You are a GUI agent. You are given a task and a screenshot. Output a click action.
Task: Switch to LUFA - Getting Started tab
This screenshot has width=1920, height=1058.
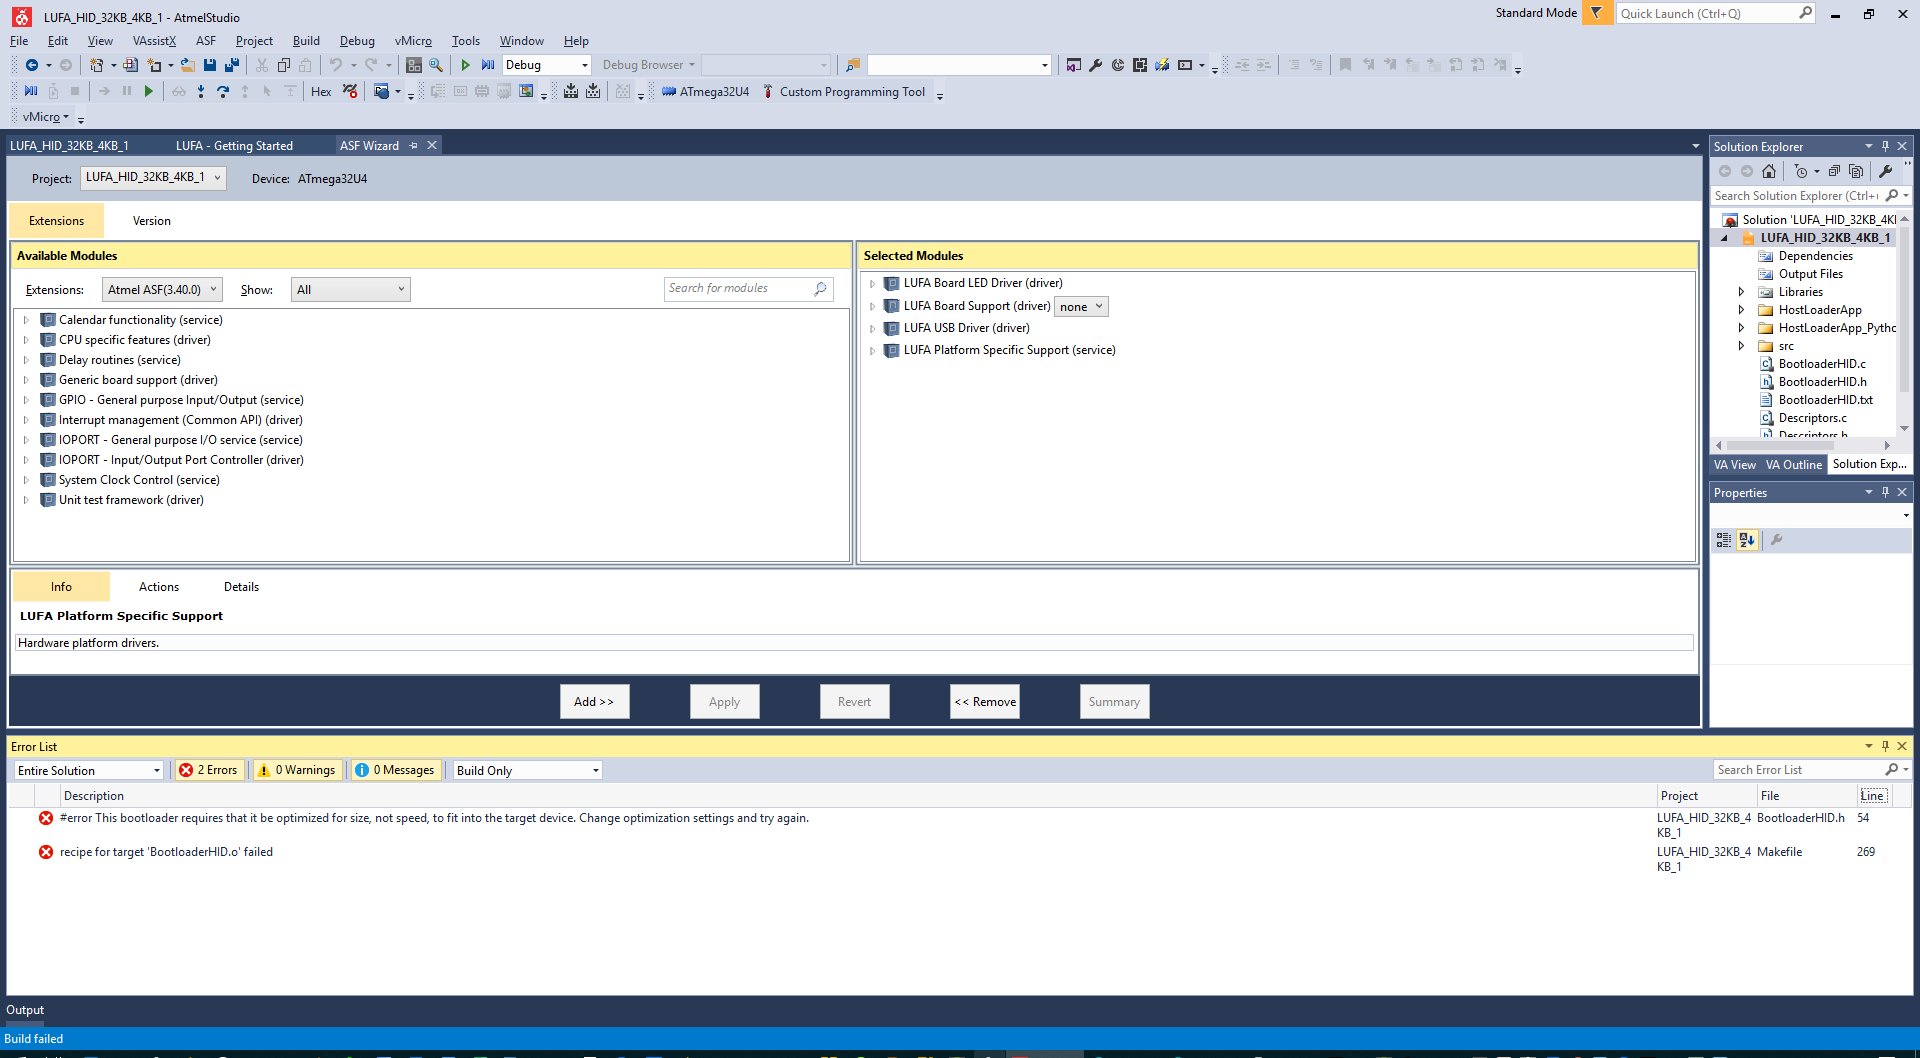point(234,146)
